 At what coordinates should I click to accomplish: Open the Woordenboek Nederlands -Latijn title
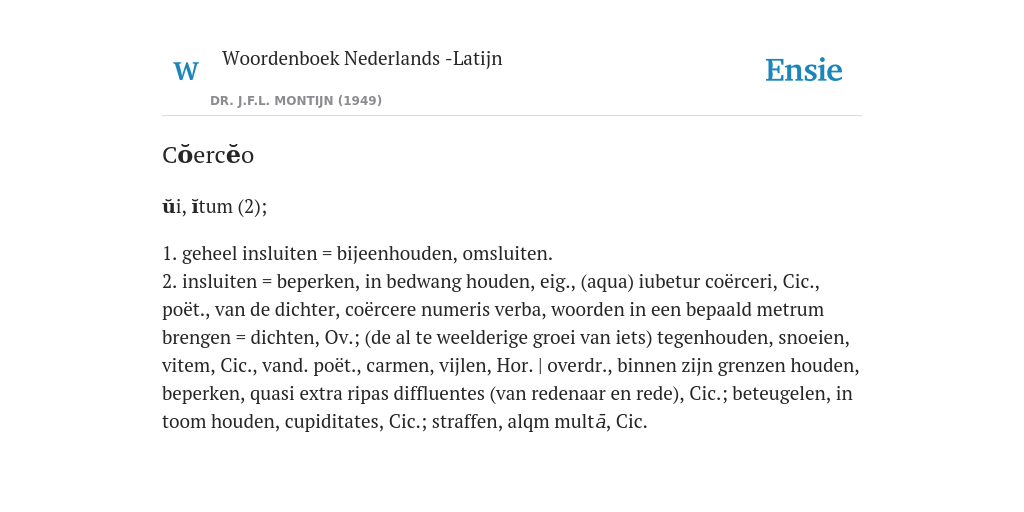click(x=362, y=59)
